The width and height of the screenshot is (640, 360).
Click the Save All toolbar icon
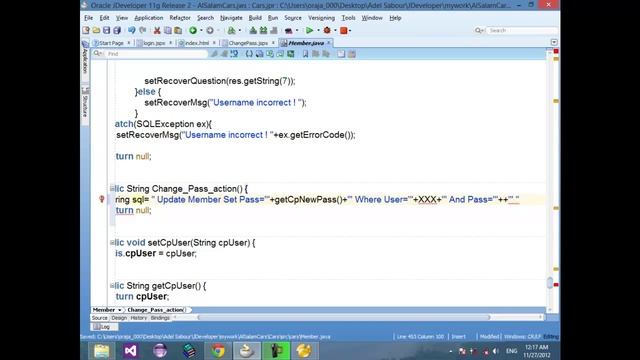pyautogui.click(x=117, y=30)
